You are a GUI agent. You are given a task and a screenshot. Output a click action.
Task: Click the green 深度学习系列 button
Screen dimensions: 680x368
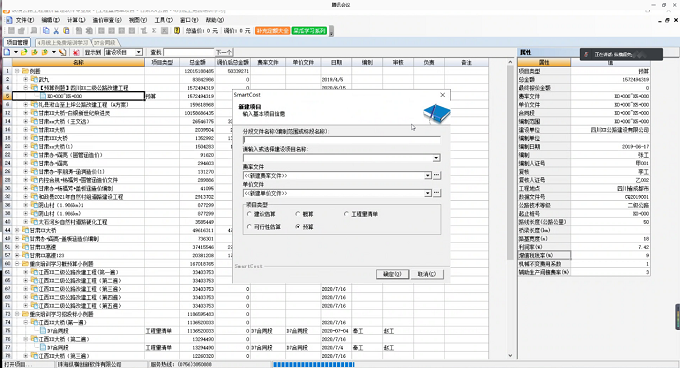click(x=309, y=31)
